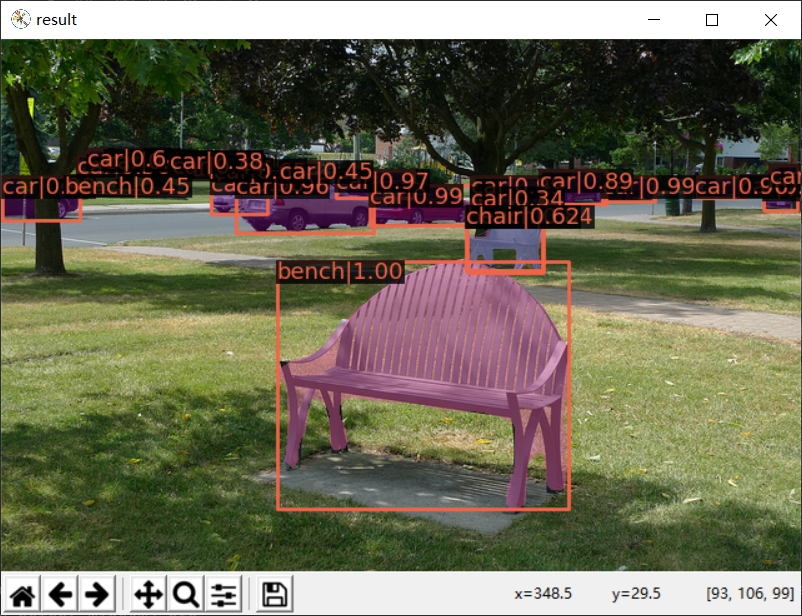
Task: Click the car|0.34 label
Action: click(517, 197)
